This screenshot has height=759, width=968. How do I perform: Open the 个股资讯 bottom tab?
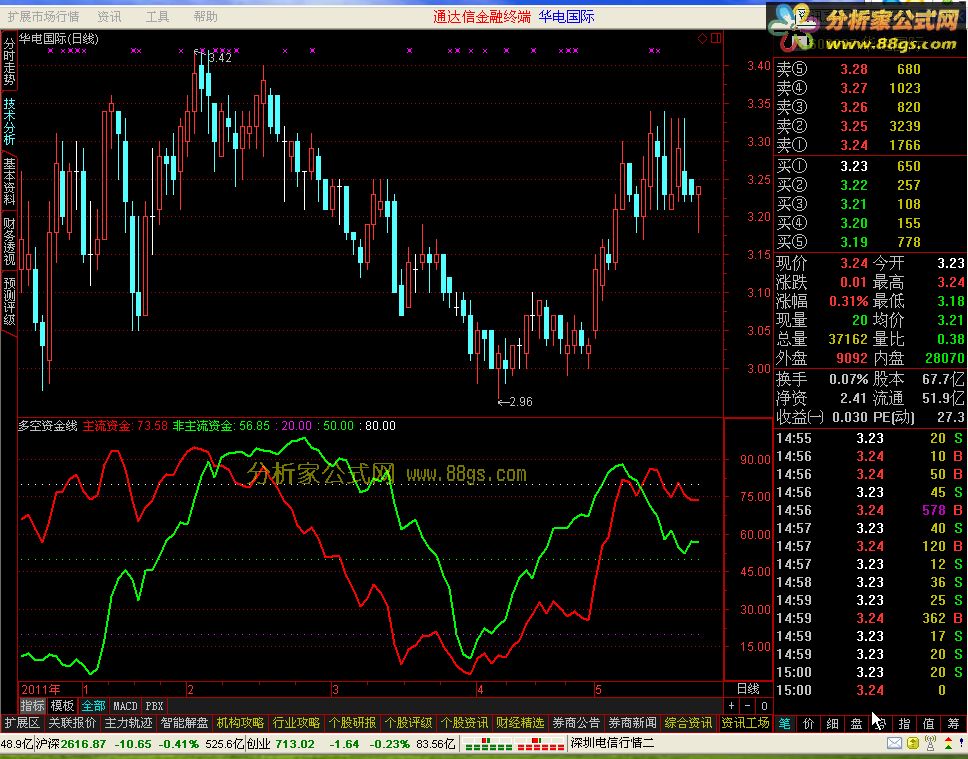464,723
